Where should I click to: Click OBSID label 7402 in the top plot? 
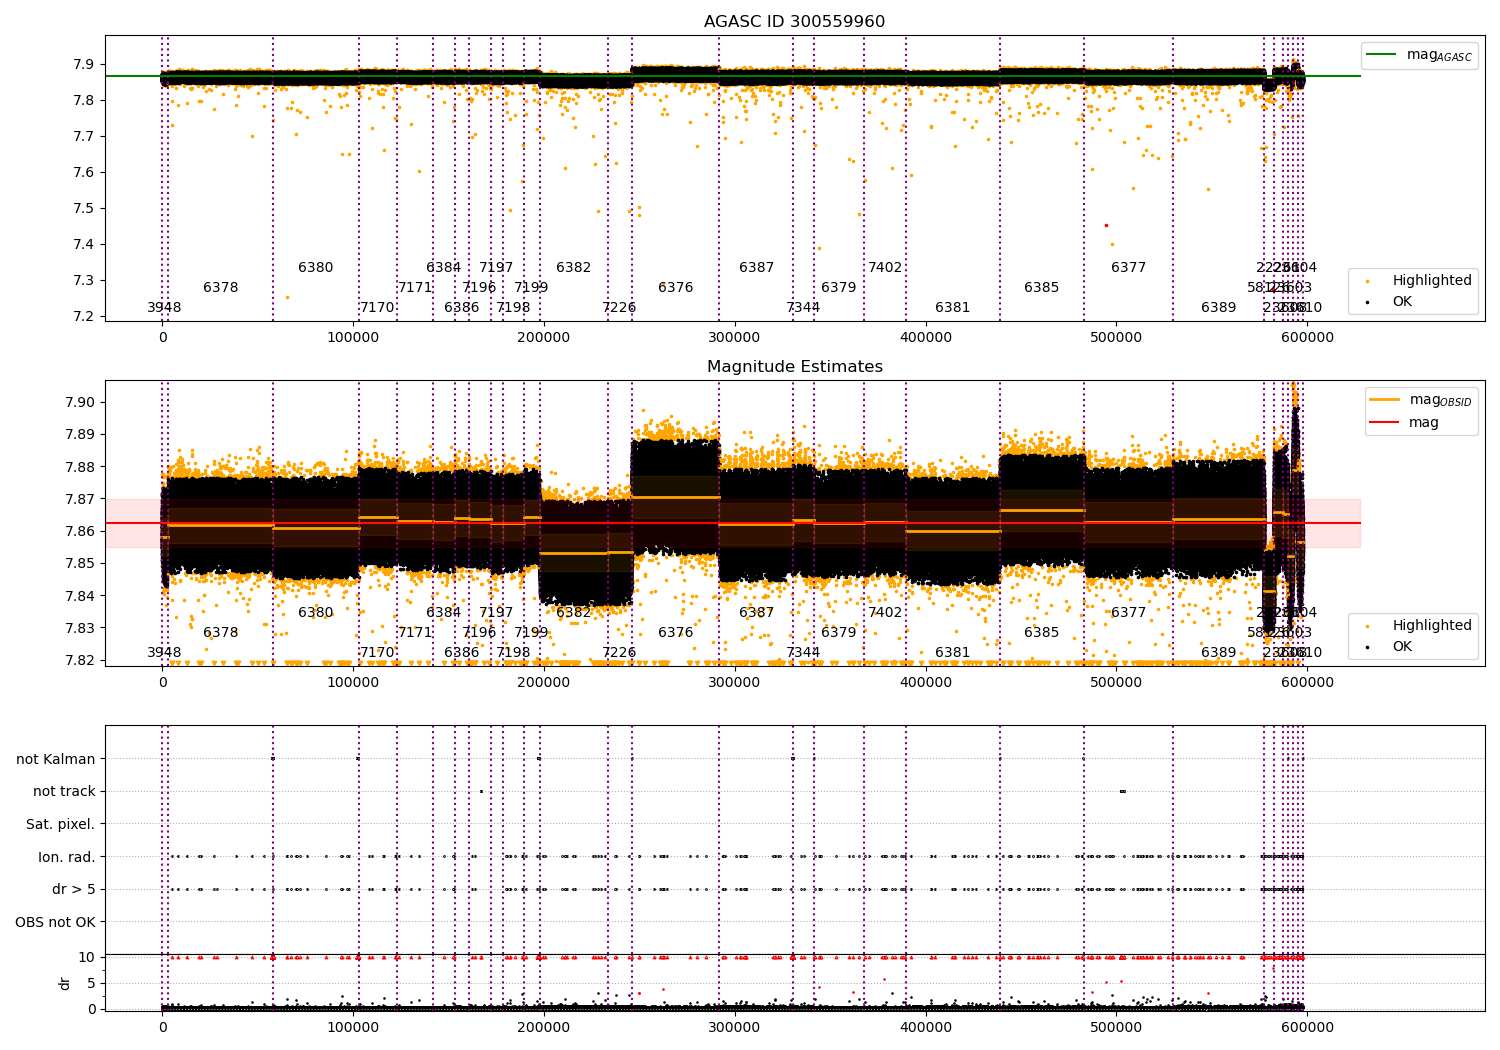tap(885, 267)
